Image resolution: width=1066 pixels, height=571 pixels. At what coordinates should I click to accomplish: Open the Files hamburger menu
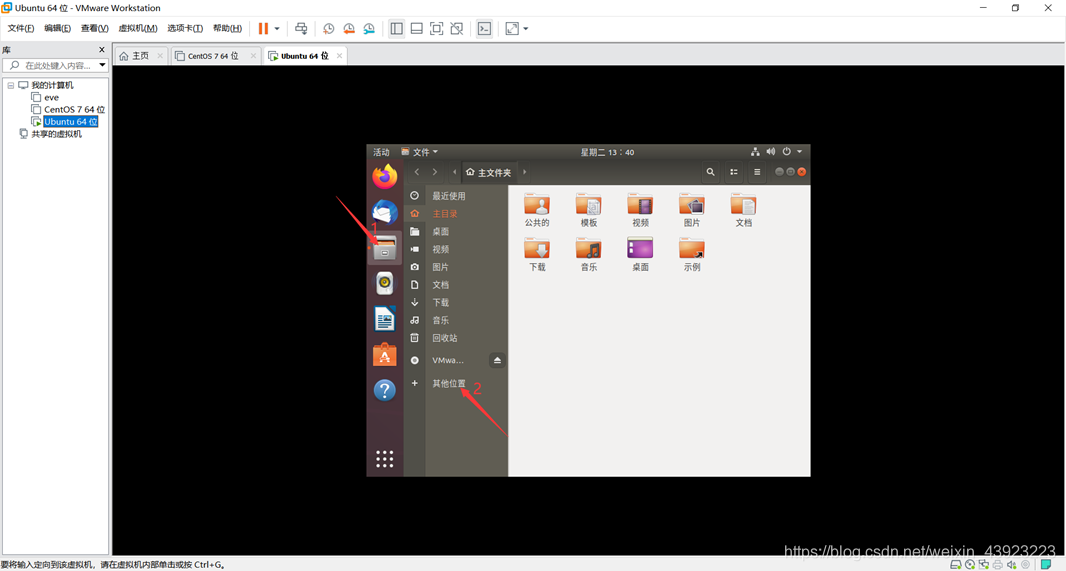(757, 172)
